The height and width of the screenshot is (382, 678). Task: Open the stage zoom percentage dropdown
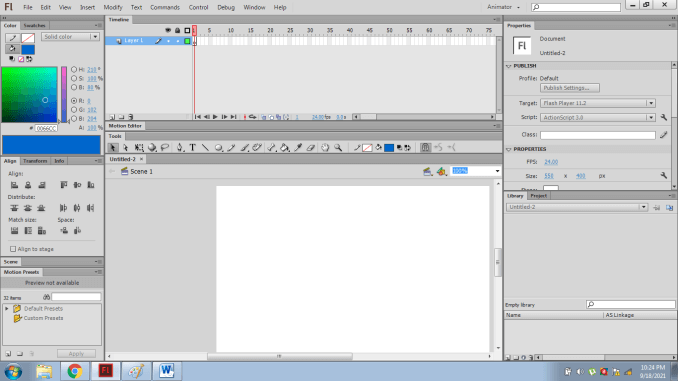(x=497, y=171)
